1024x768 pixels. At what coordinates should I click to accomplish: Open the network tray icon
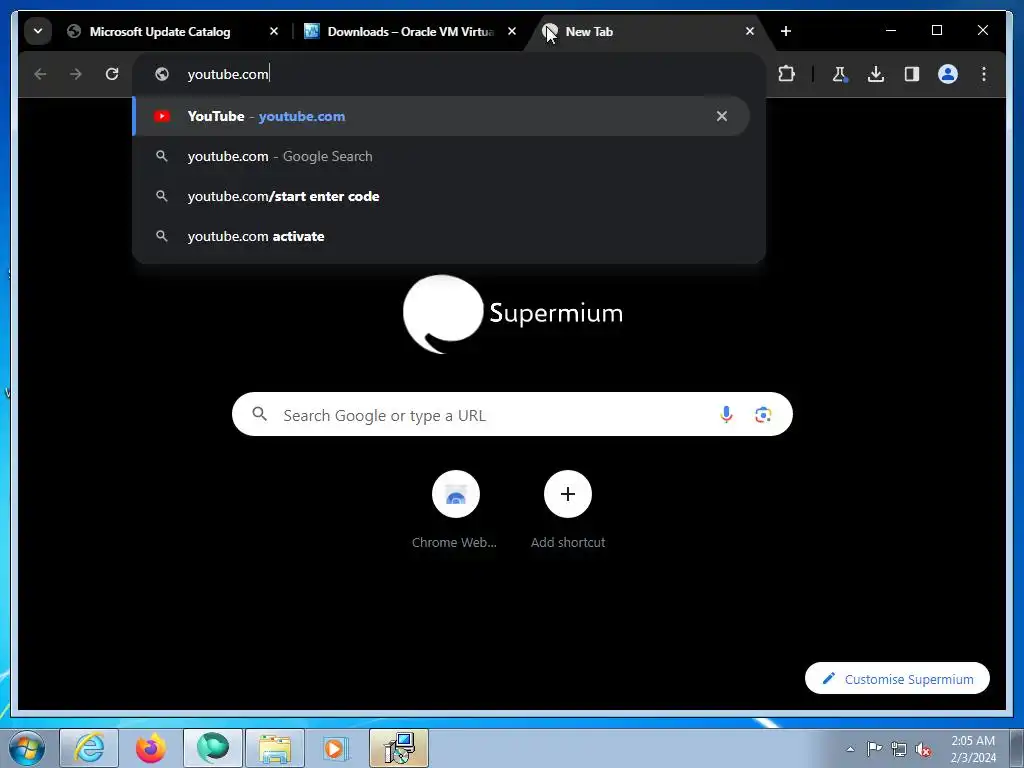[899, 749]
